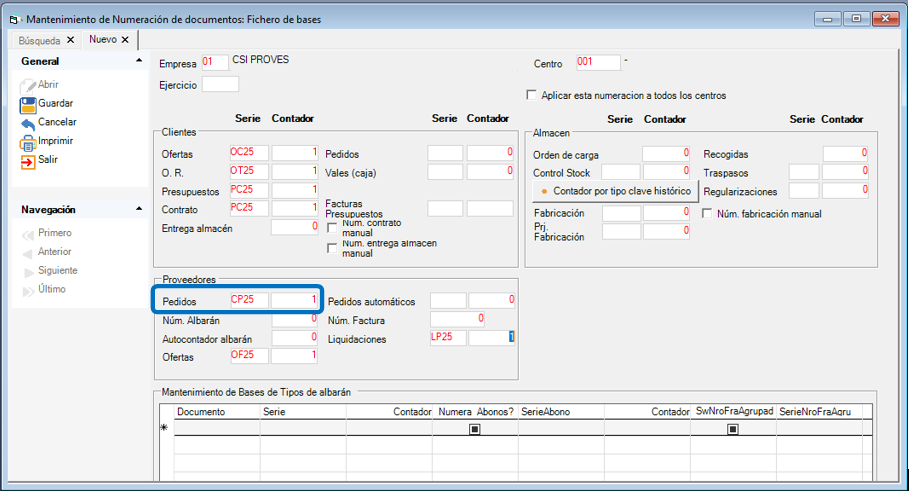Click Liquidaciones serie field LP25
Screen dimensions: 910x491
448,338
